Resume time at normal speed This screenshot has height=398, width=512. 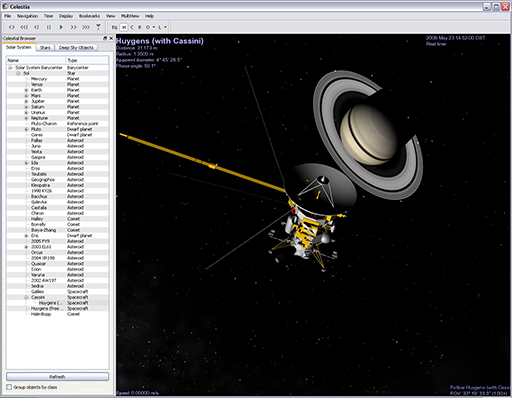[61, 27]
